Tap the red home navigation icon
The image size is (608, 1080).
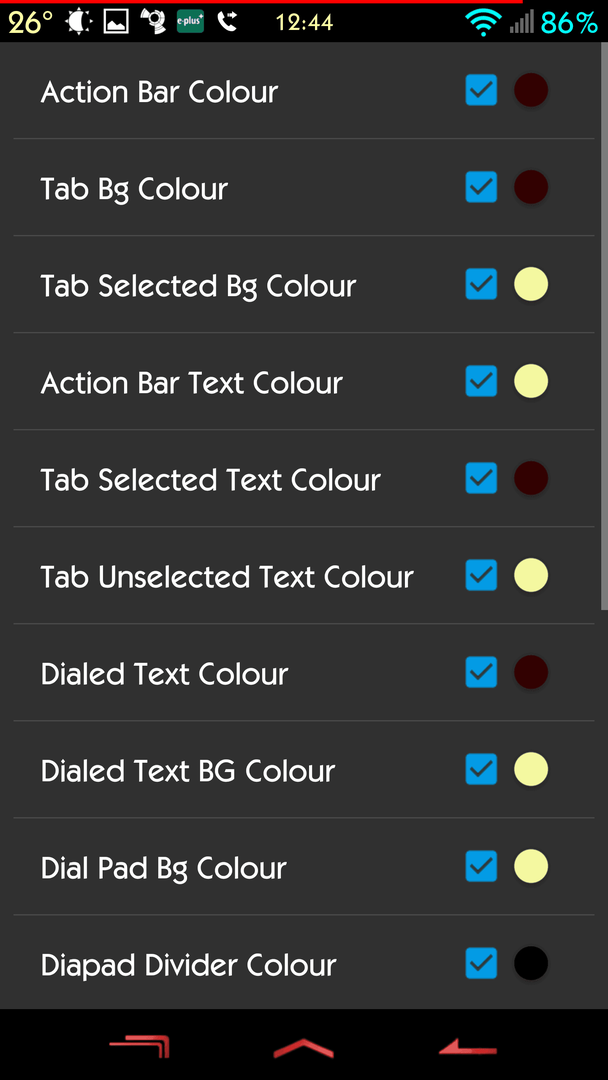304,1048
